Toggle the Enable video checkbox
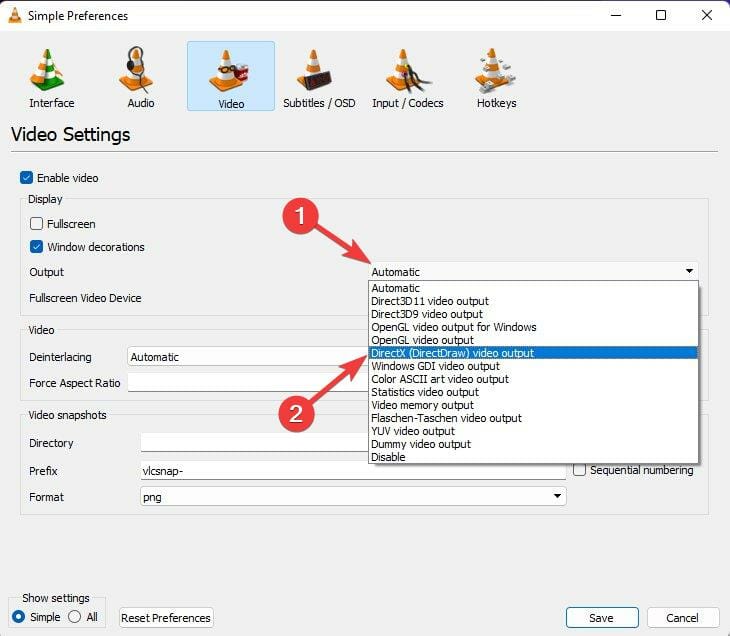This screenshot has height=636, width=730. pos(27,178)
